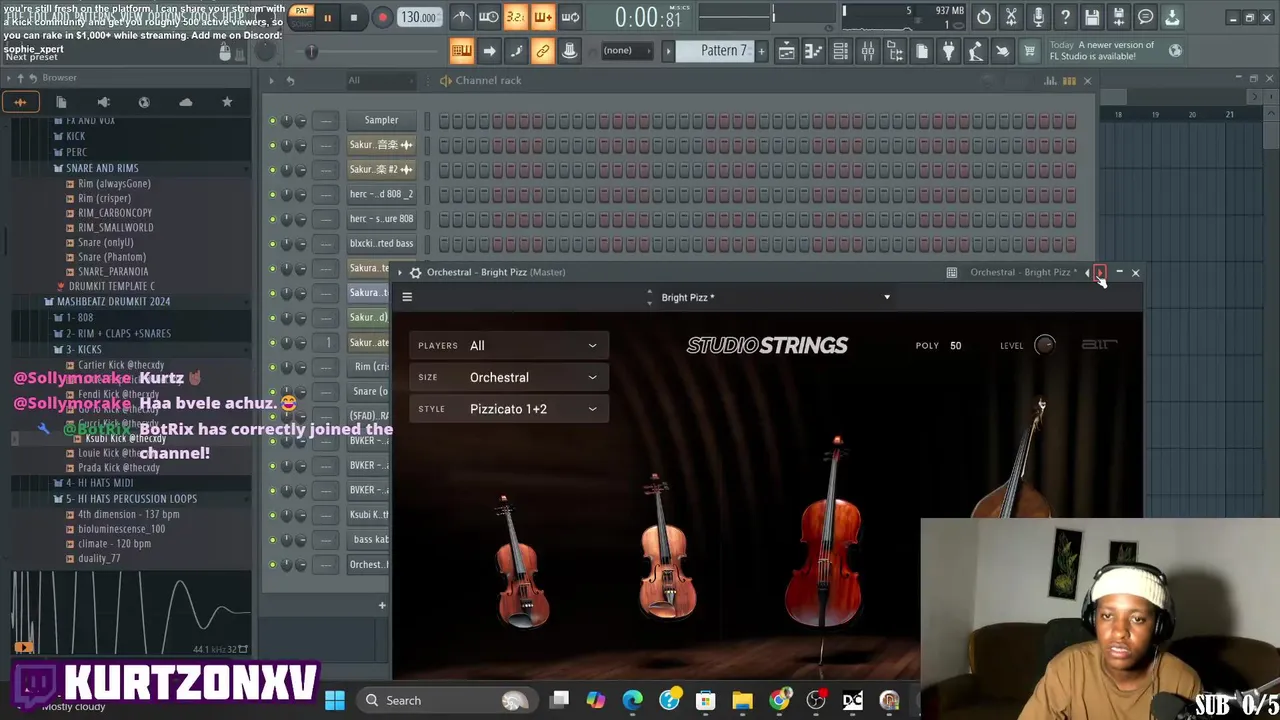Open plugin wrapper settings gear icon
The height and width of the screenshot is (720, 1280).
pos(415,272)
